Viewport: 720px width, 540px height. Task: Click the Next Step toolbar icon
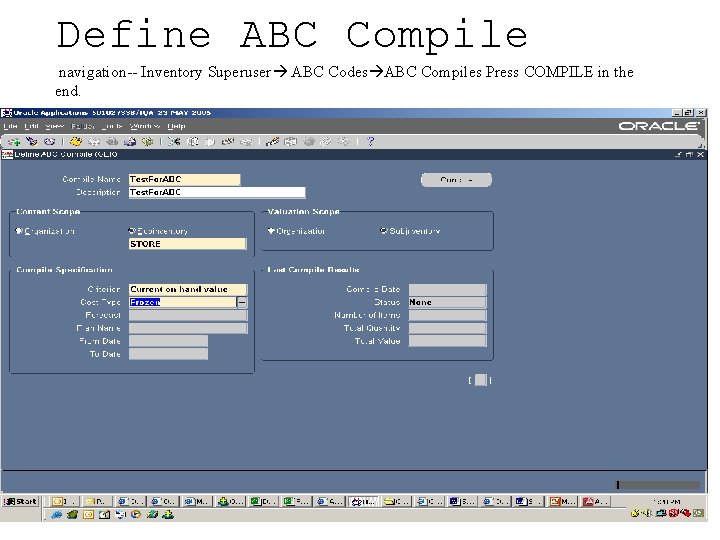94,142
